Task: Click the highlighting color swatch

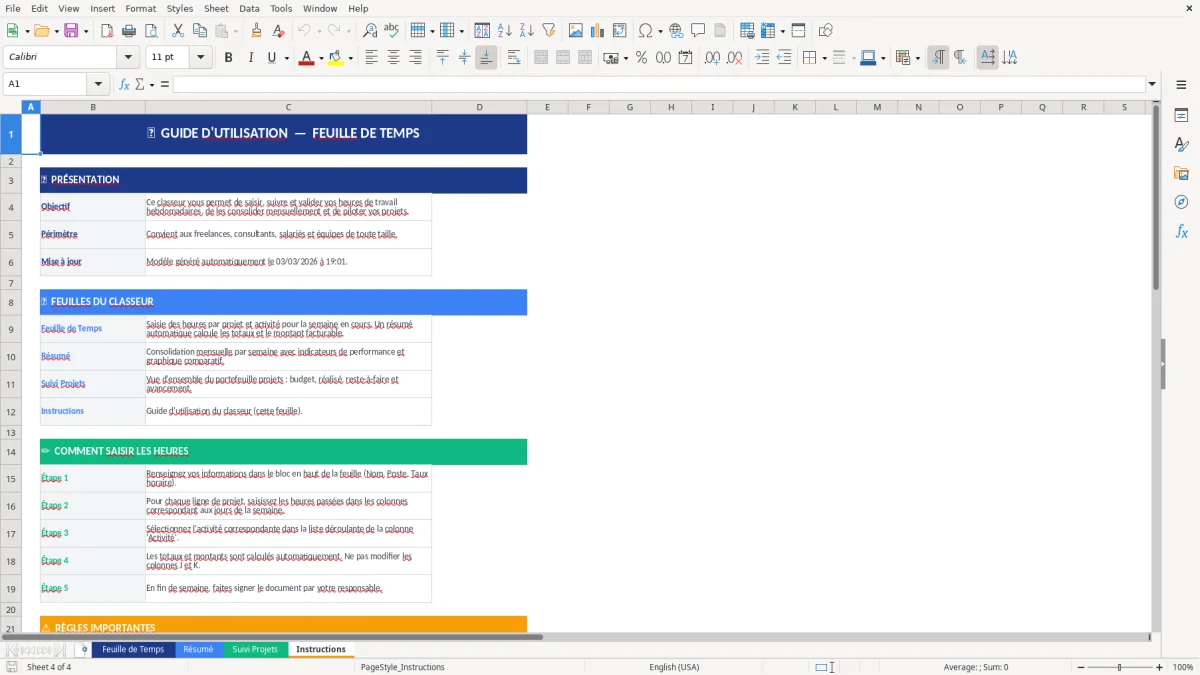Action: click(334, 57)
